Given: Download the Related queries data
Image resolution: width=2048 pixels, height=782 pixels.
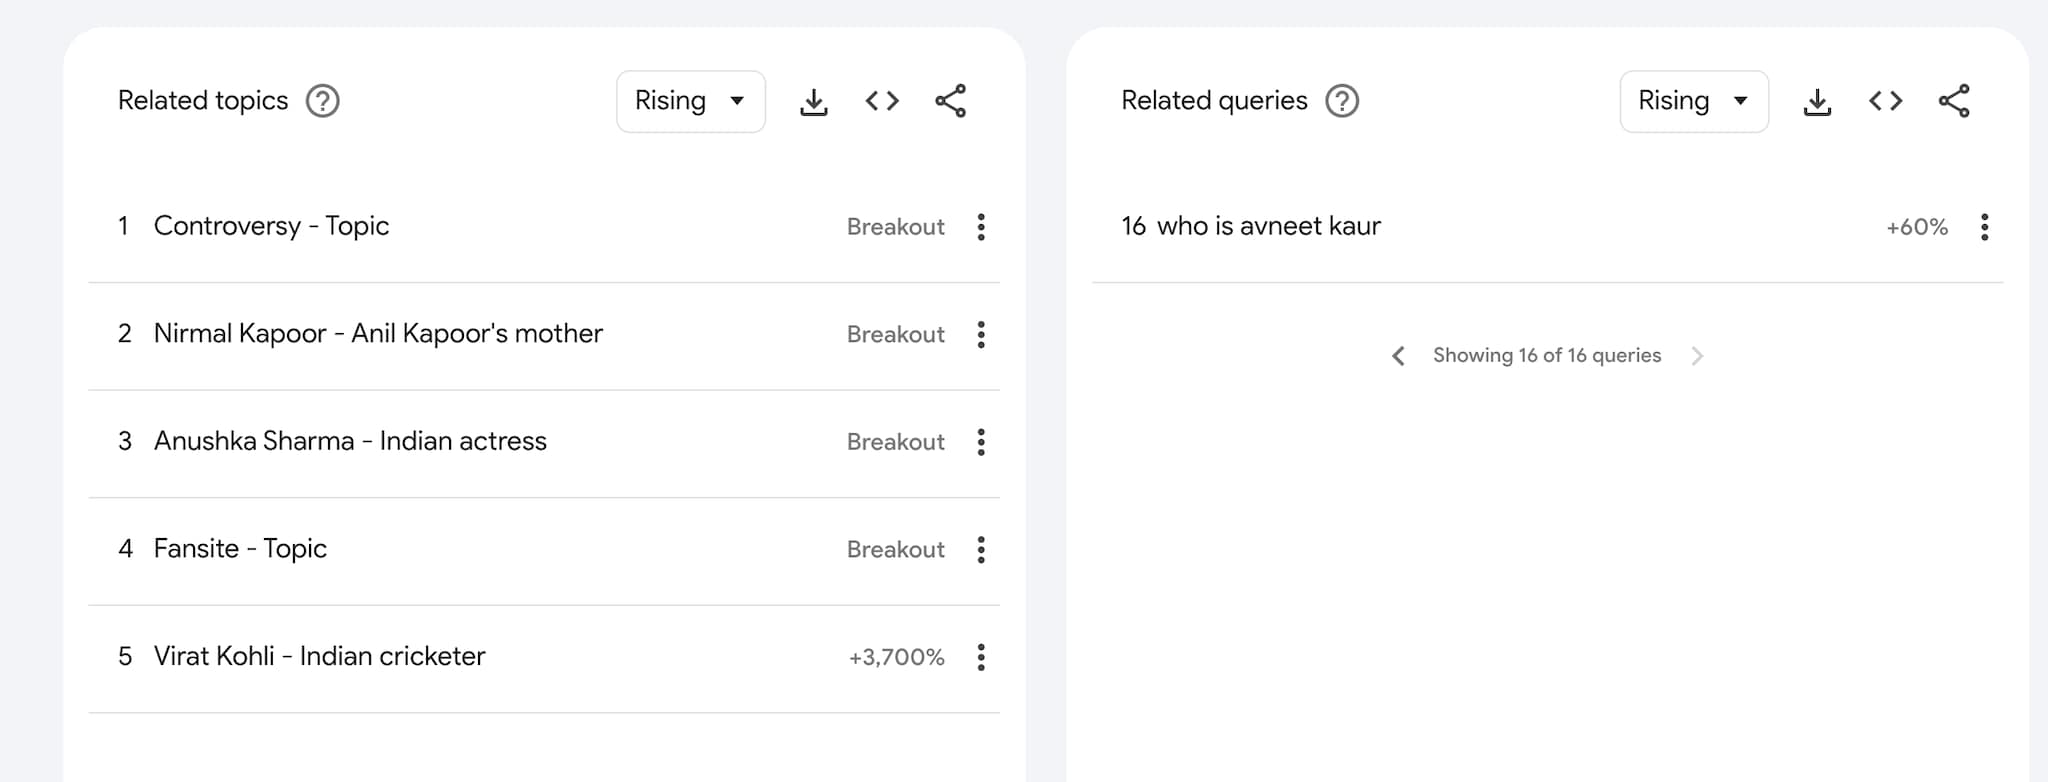Looking at the screenshot, I should (1817, 101).
